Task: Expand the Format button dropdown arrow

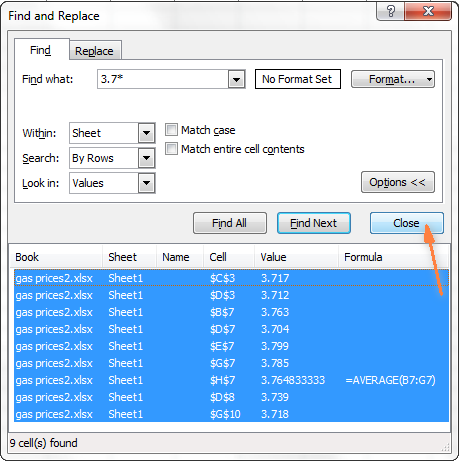Action: [x=429, y=79]
